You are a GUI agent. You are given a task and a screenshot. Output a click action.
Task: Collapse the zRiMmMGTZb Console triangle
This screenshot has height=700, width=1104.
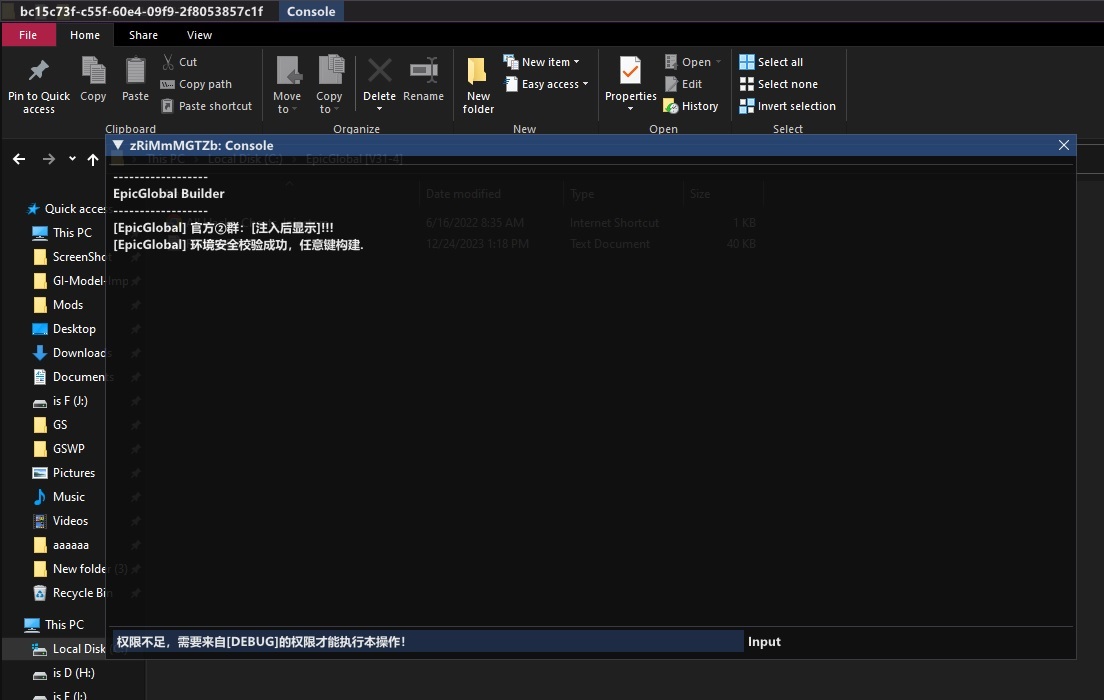[118, 145]
